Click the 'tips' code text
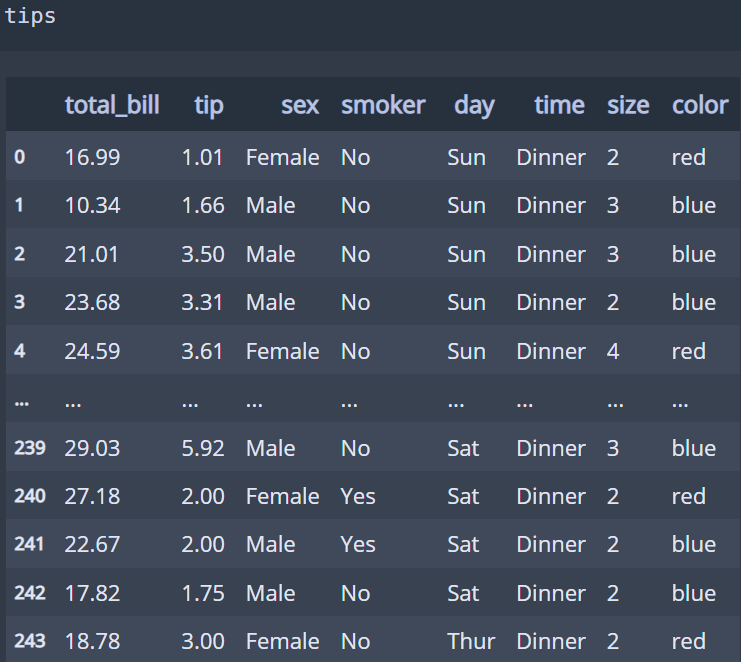 [30, 16]
